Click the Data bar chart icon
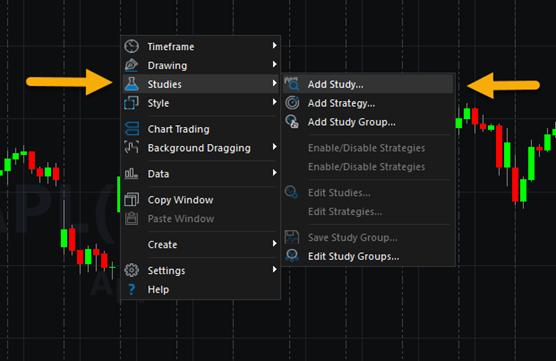 (132, 173)
